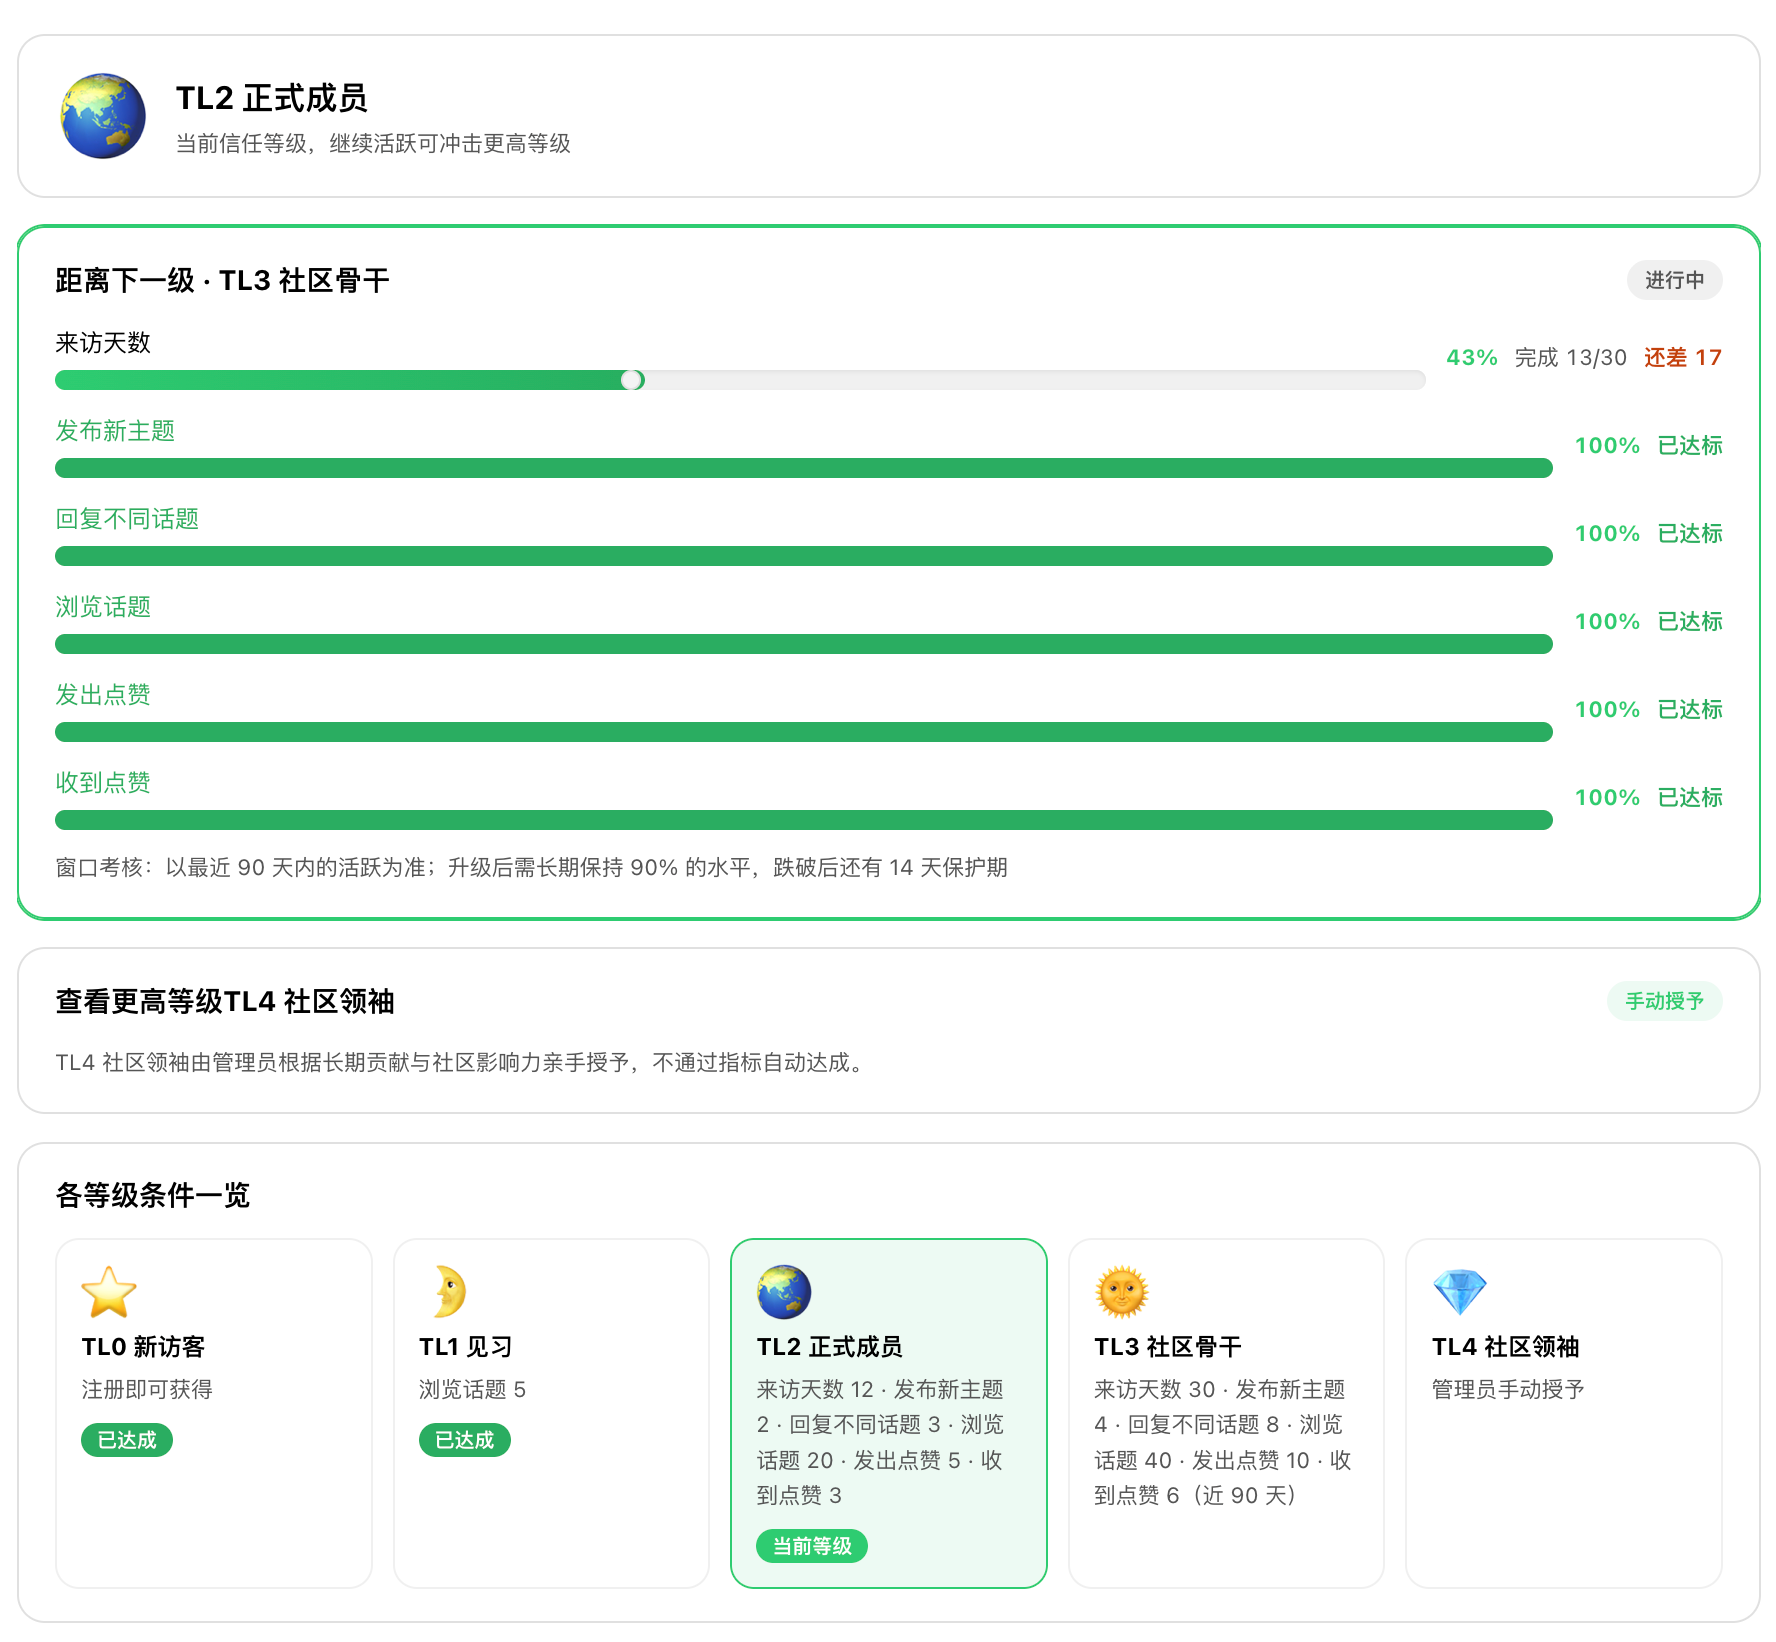Click the globe icon on TL2 正式成员 card
Image resolution: width=1776 pixels, height=1642 pixels.
click(x=784, y=1292)
